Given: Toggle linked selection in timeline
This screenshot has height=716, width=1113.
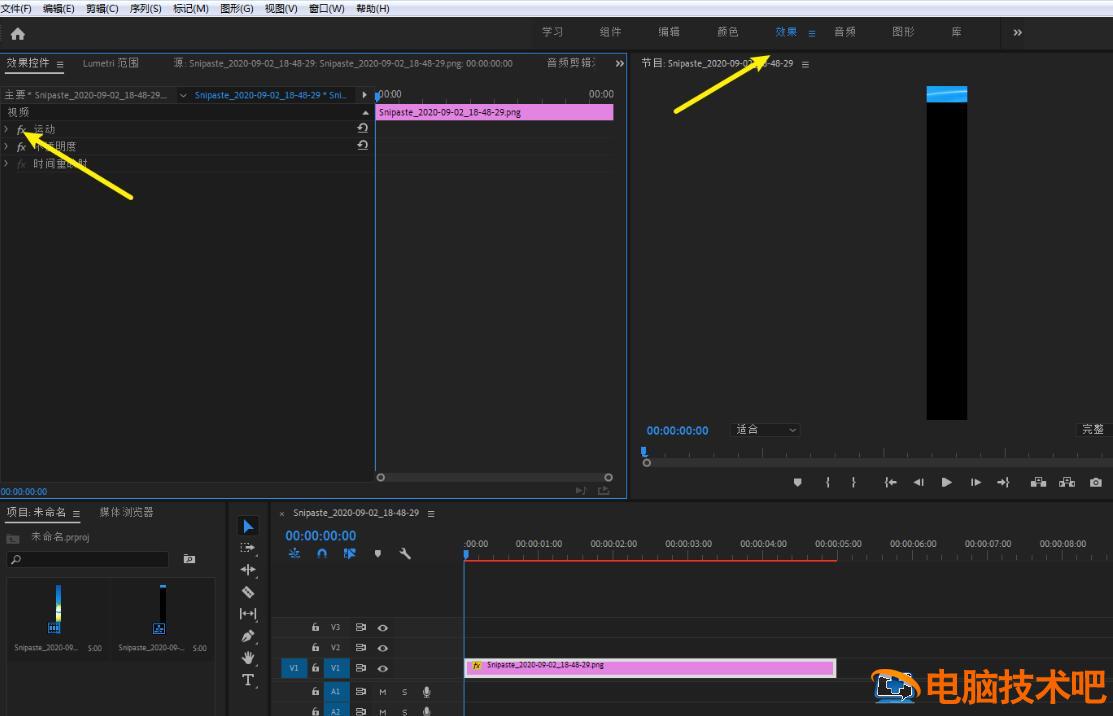Looking at the screenshot, I should pos(349,553).
